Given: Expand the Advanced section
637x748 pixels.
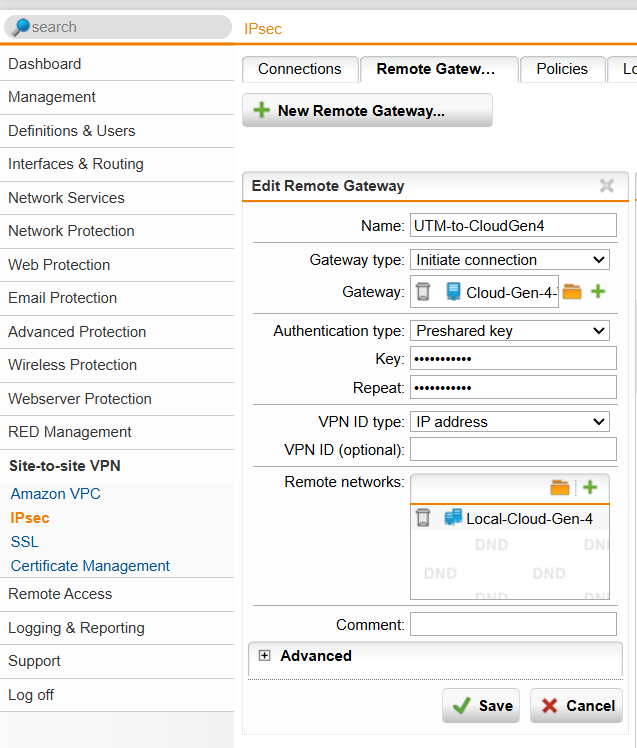Looking at the screenshot, I should 265,656.
